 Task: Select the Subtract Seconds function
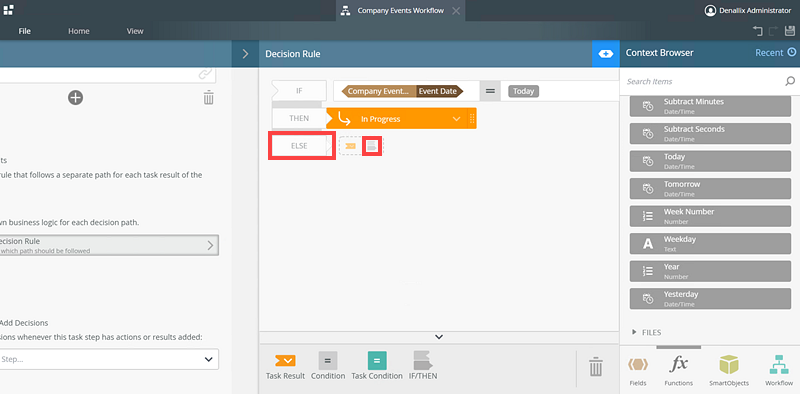(710, 133)
